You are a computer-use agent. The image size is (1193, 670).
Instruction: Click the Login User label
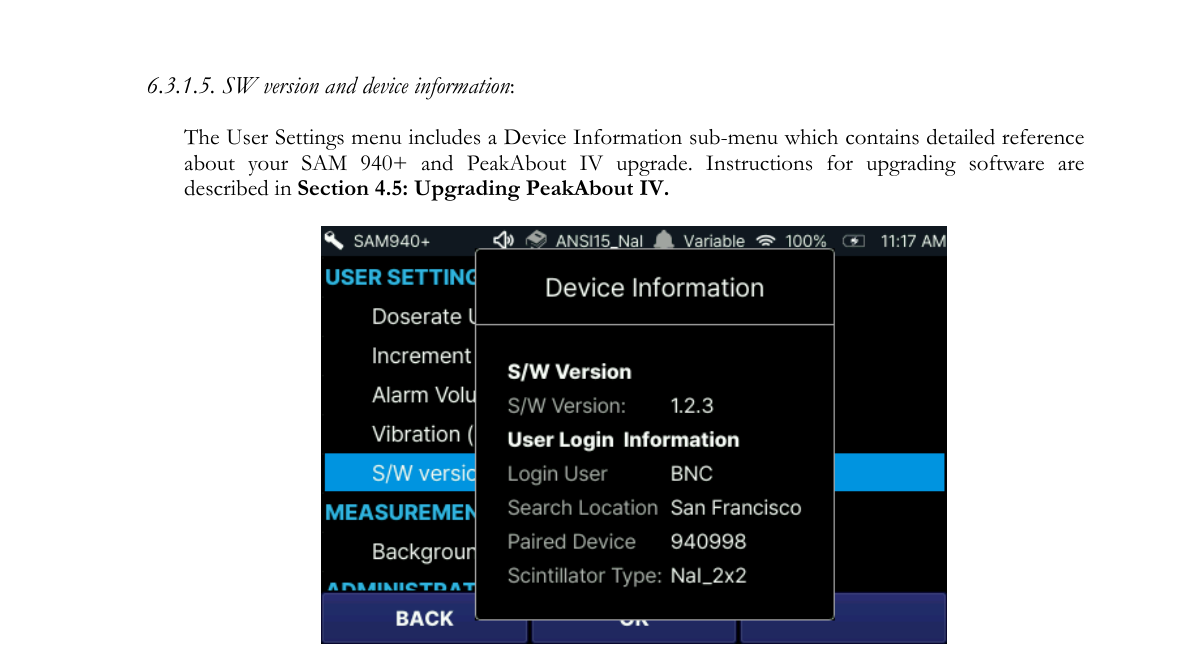(x=557, y=474)
